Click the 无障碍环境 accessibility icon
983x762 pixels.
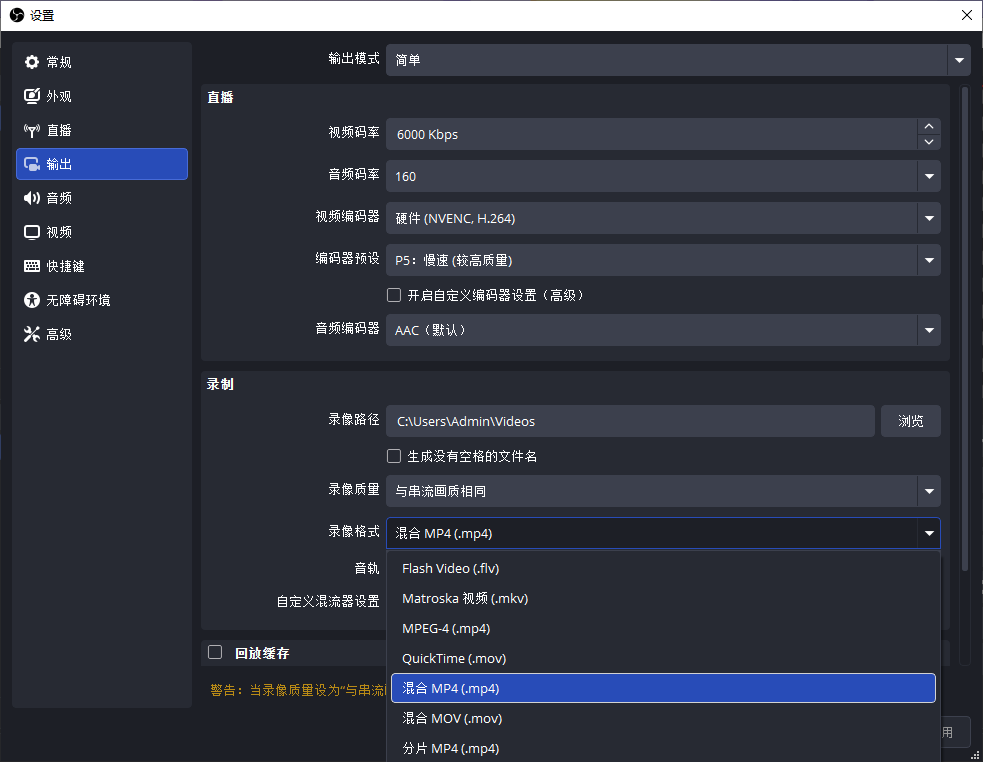click(x=32, y=300)
